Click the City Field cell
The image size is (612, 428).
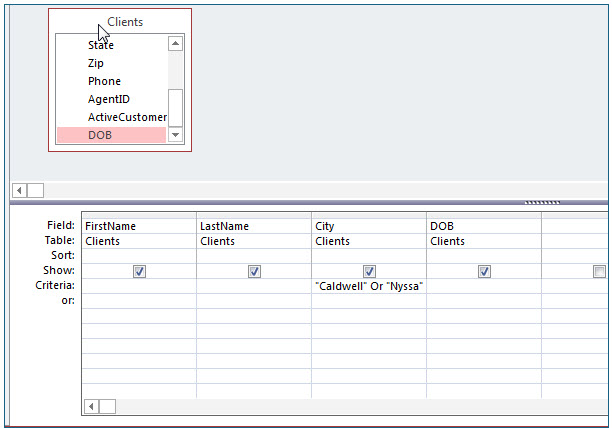tap(369, 226)
